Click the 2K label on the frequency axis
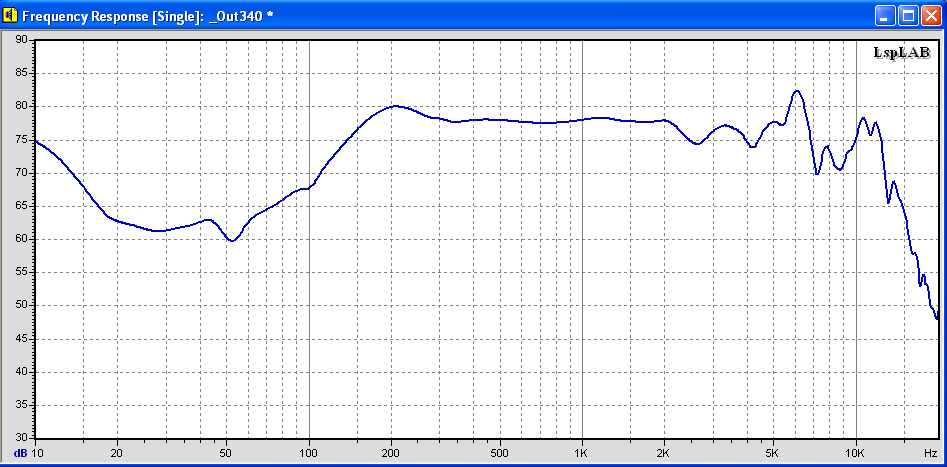This screenshot has height=467, width=947. pyautogui.click(x=664, y=452)
